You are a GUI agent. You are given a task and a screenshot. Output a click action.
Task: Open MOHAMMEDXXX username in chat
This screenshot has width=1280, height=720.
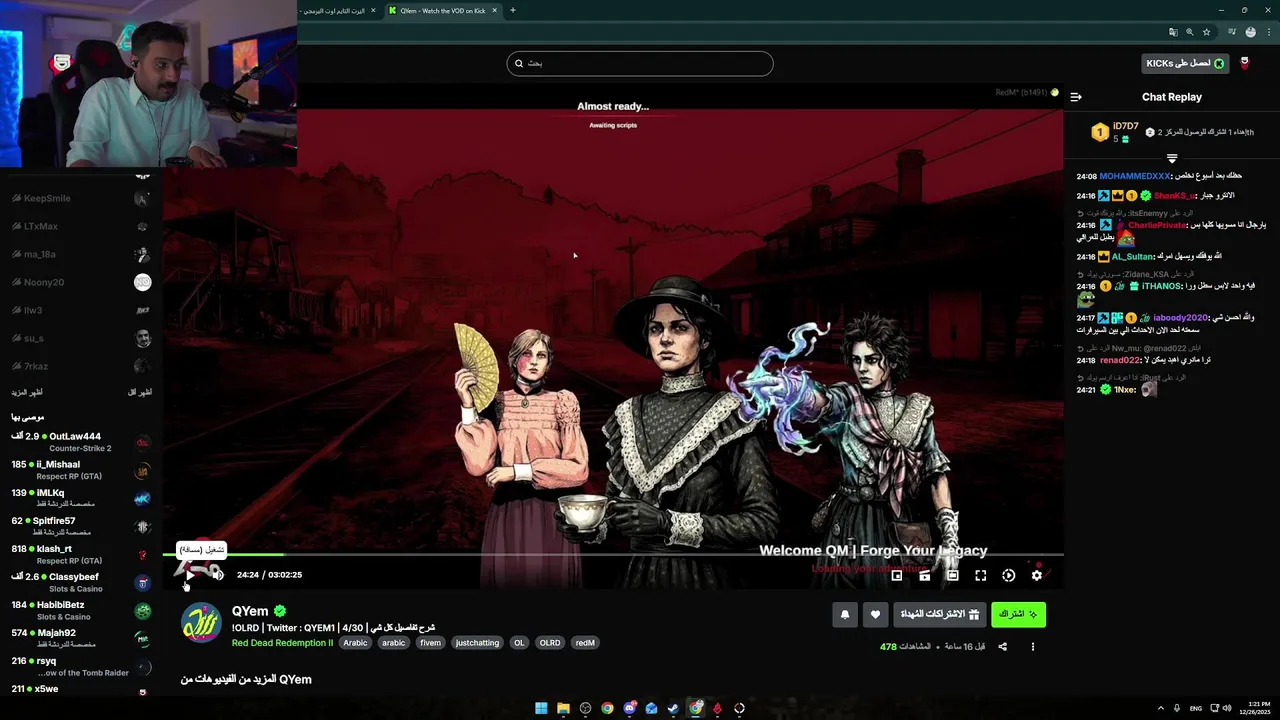coord(1135,176)
